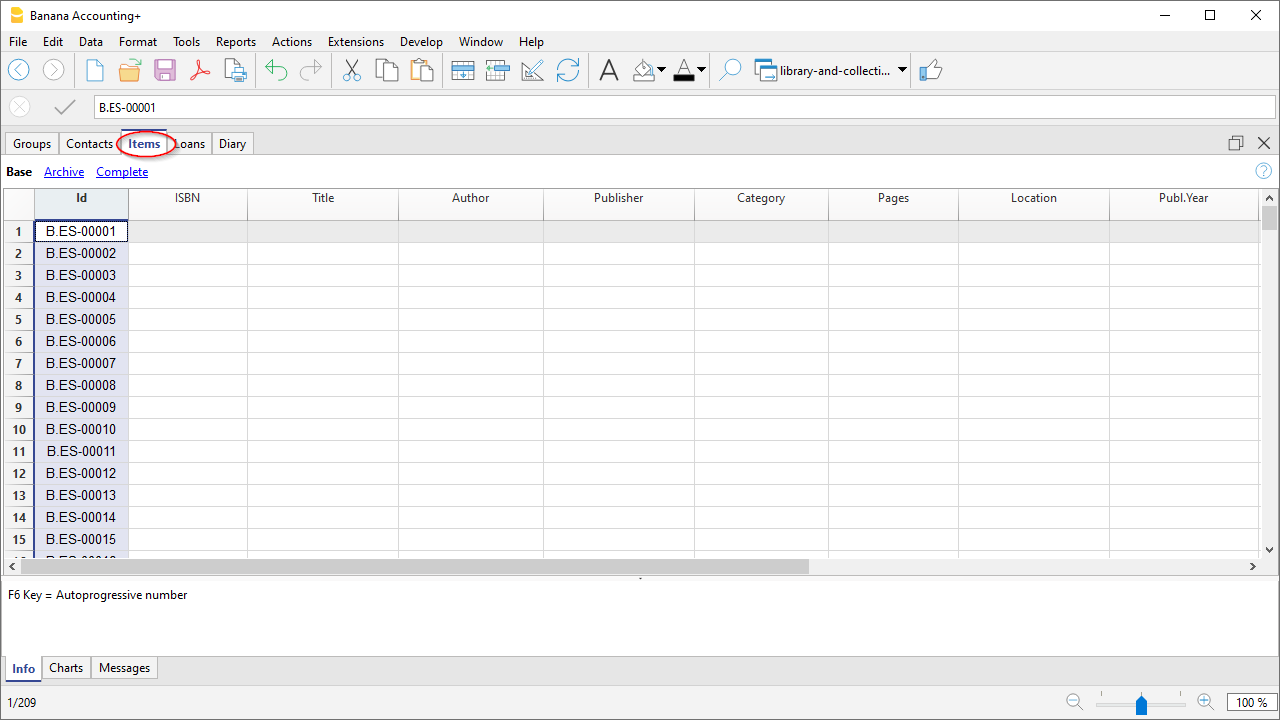The height and width of the screenshot is (720, 1280).
Task: Click the Cut scissors icon
Action: pyautogui.click(x=352, y=70)
